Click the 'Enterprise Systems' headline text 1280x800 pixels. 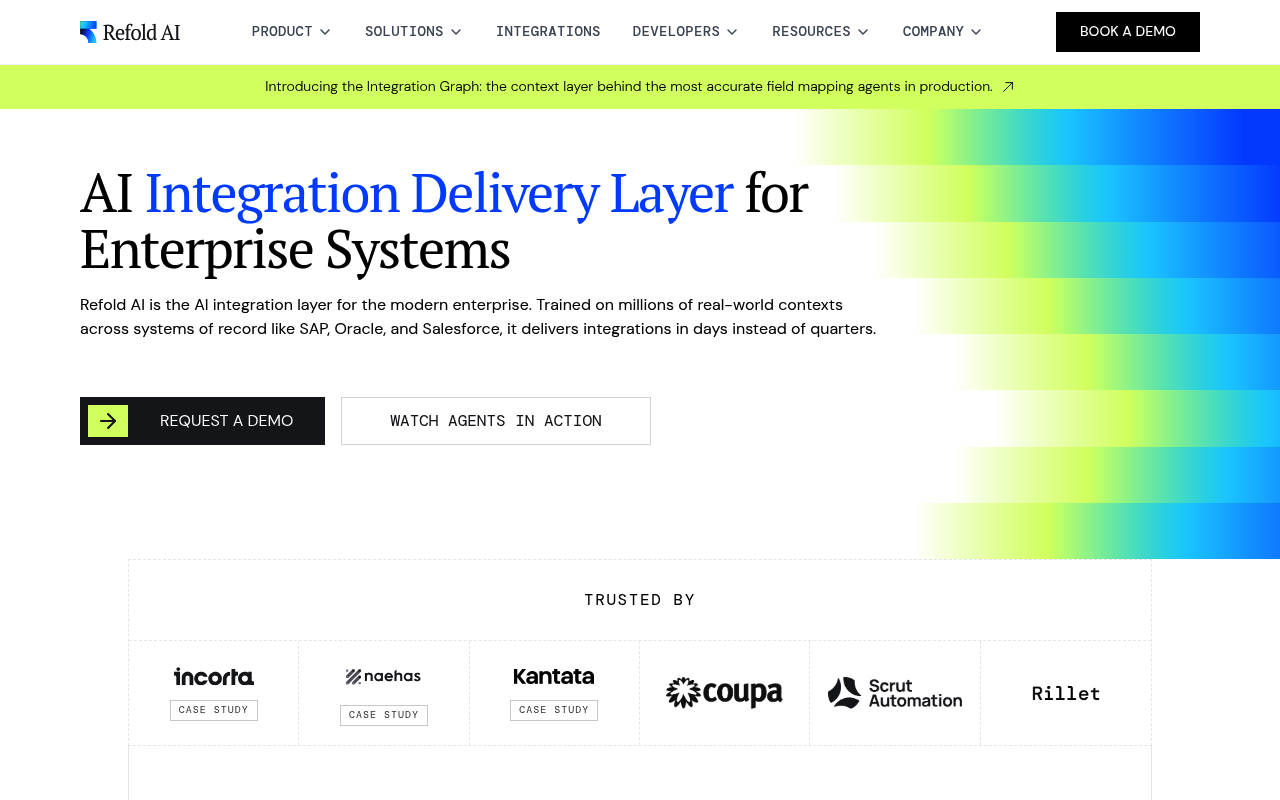(295, 250)
